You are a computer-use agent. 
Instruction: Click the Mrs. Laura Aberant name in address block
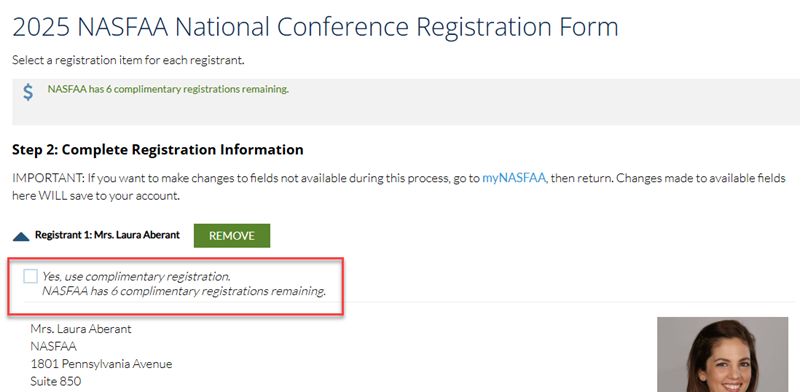click(81, 329)
